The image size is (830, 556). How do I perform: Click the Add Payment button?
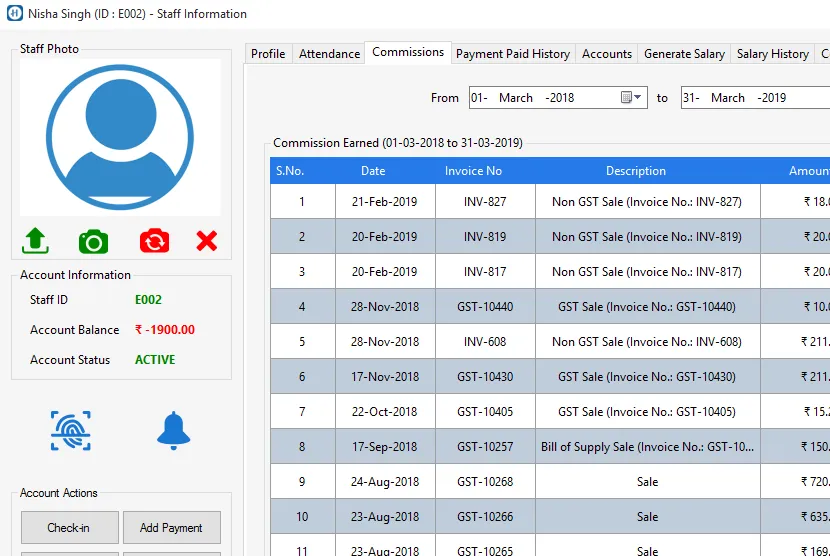pyautogui.click(x=171, y=528)
